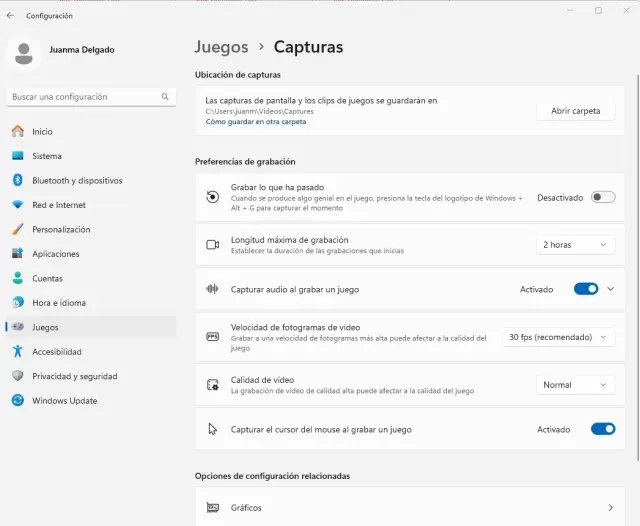Image resolution: width=640 pixels, height=526 pixels.
Task: Click the Abrir carpeta button
Action: pyautogui.click(x=575, y=111)
